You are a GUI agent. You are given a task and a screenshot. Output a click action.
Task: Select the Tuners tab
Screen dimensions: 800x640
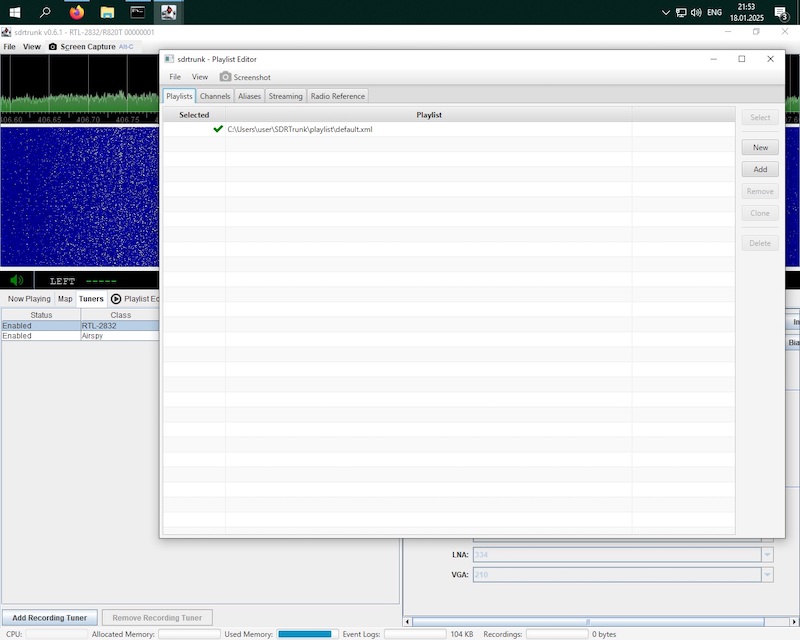[x=91, y=299]
